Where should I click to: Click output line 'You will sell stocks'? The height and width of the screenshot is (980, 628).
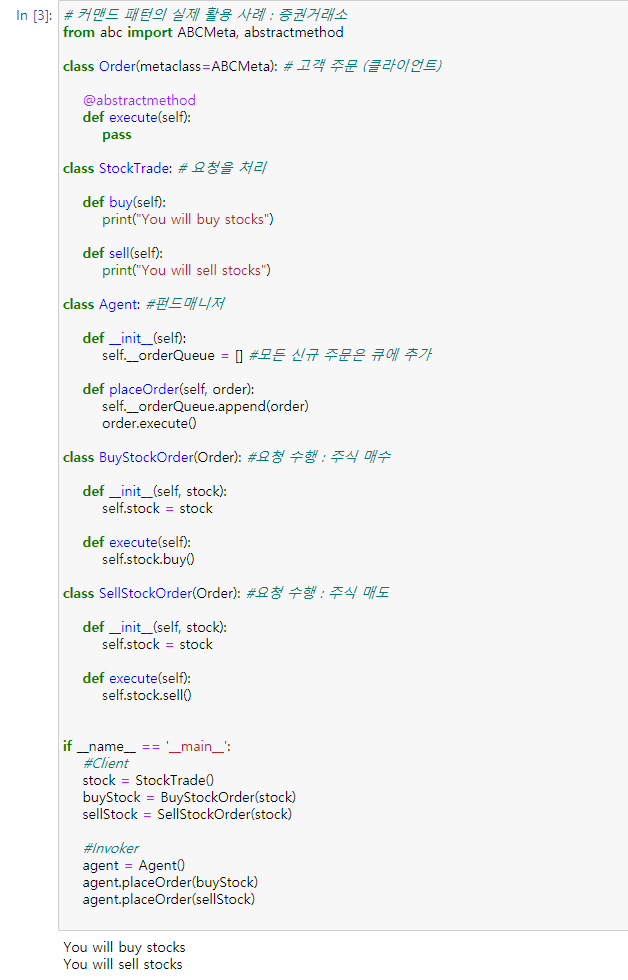(x=123, y=964)
